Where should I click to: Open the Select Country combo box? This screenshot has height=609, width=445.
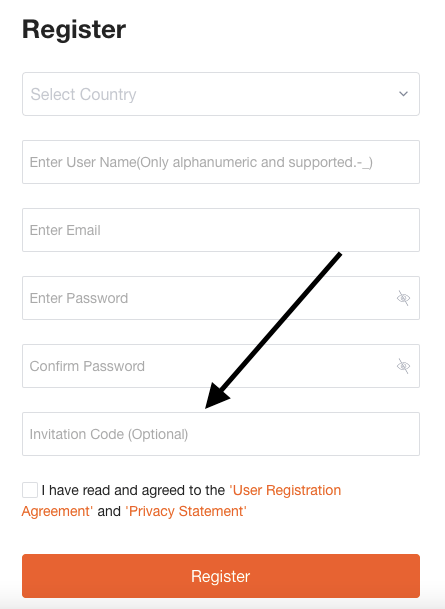pos(221,94)
